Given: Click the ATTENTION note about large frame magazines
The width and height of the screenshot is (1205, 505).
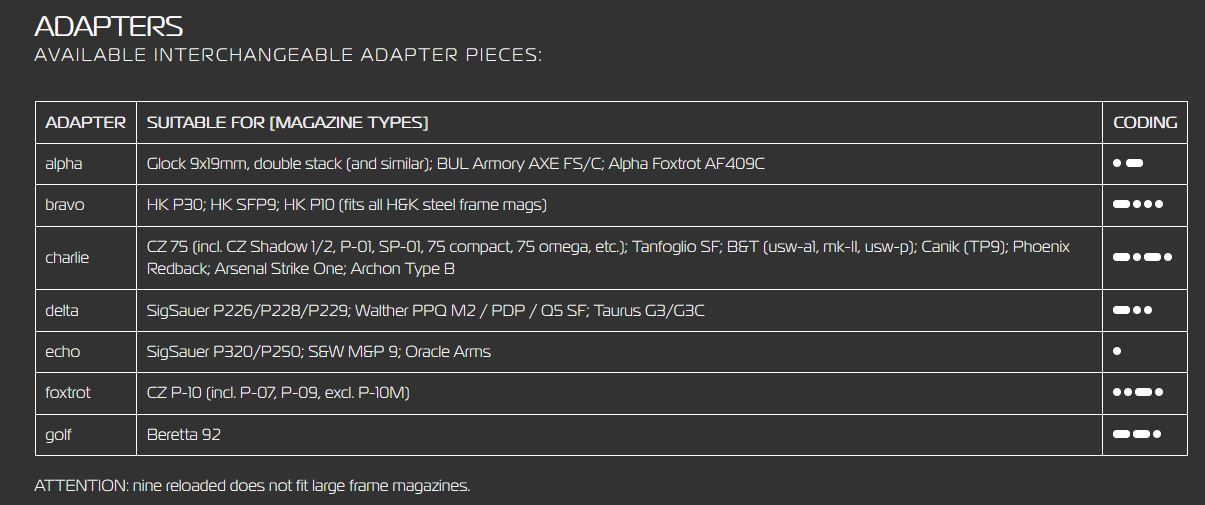Looking at the screenshot, I should [x=252, y=486].
